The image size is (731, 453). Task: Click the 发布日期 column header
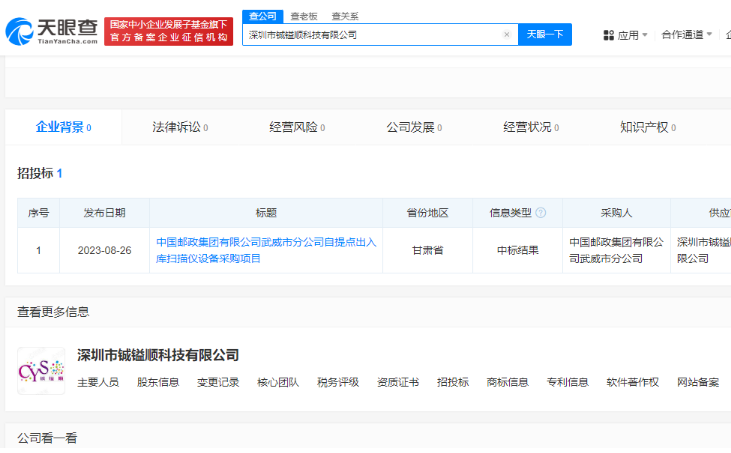point(104,213)
